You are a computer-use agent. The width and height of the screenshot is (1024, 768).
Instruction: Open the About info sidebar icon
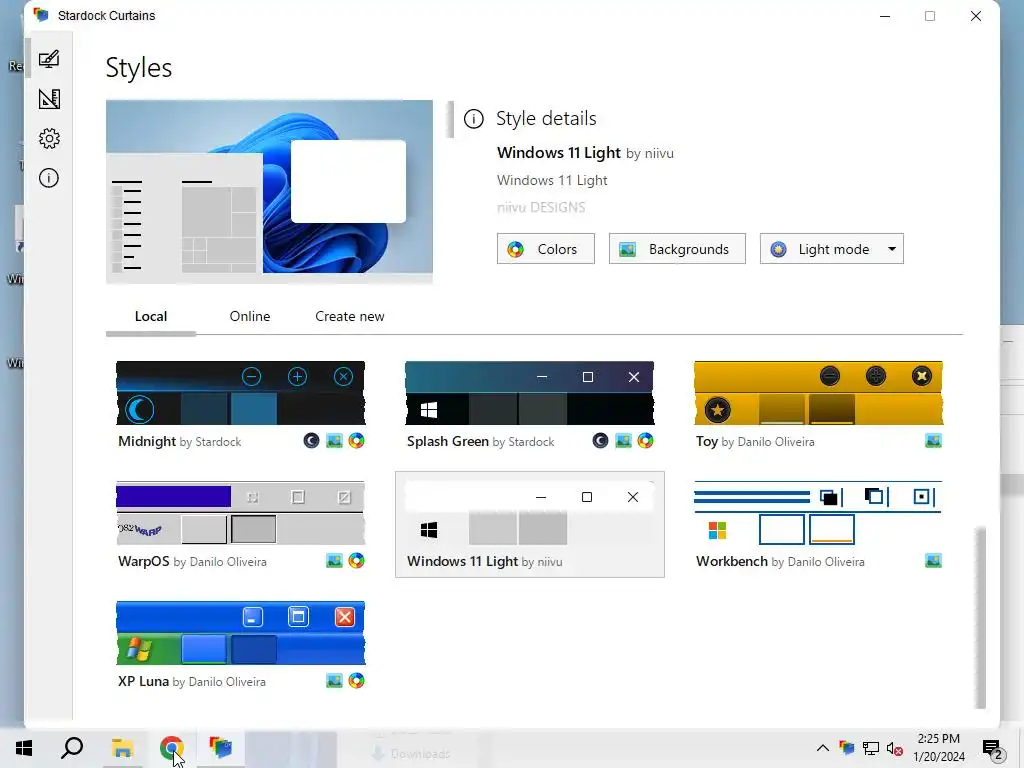(x=49, y=178)
